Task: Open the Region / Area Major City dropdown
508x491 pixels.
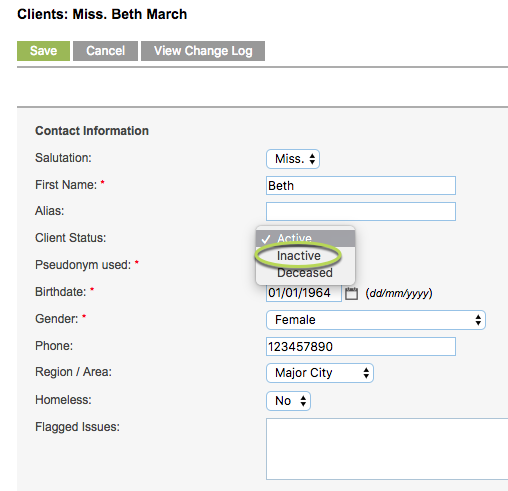Action: pos(320,373)
